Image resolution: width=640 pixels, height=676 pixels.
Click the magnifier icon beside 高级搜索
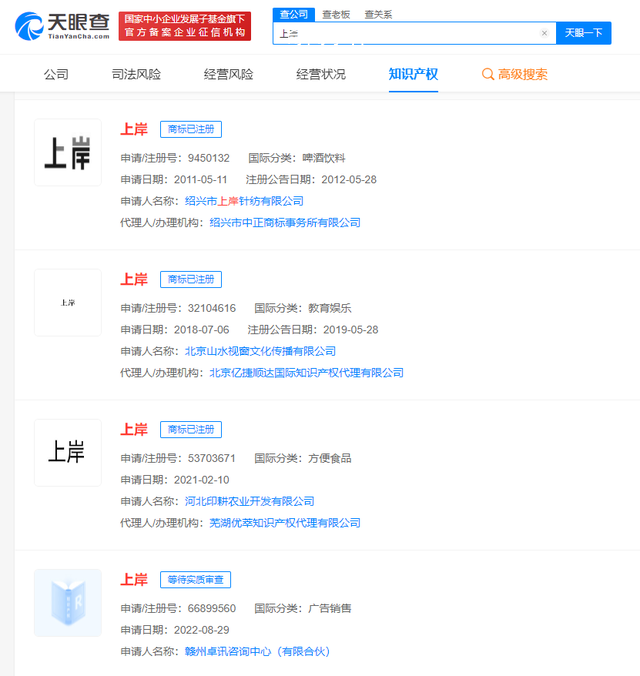click(x=488, y=75)
